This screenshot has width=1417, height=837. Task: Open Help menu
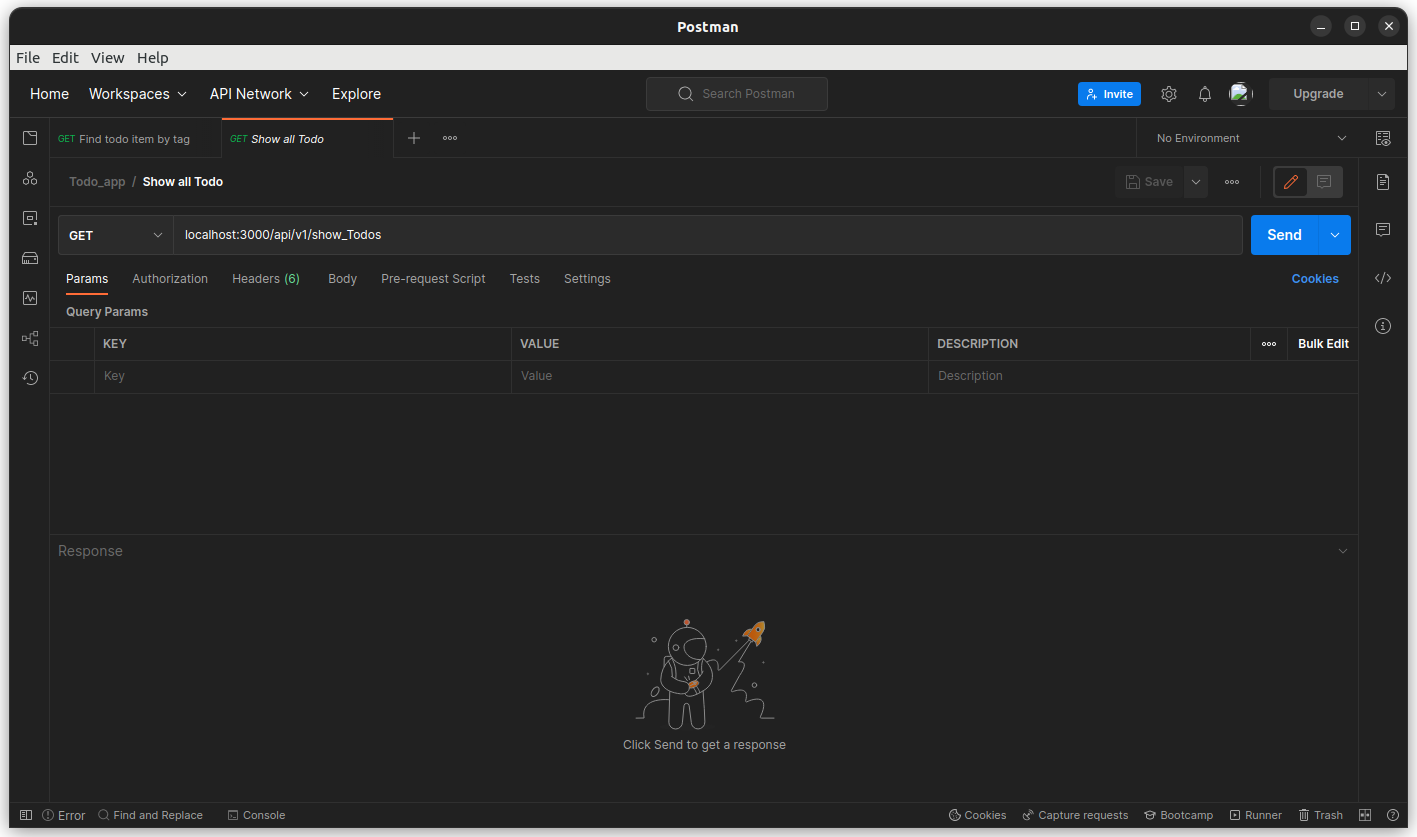pyautogui.click(x=153, y=58)
